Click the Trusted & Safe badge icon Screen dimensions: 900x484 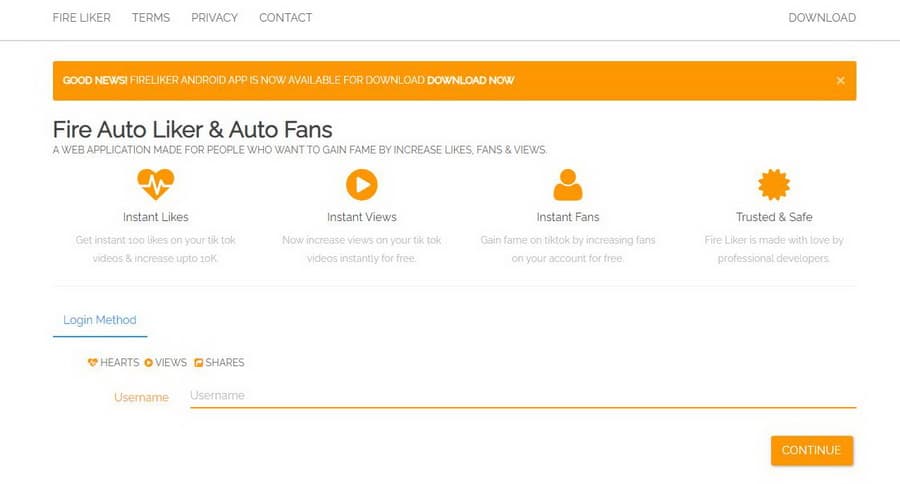point(774,184)
